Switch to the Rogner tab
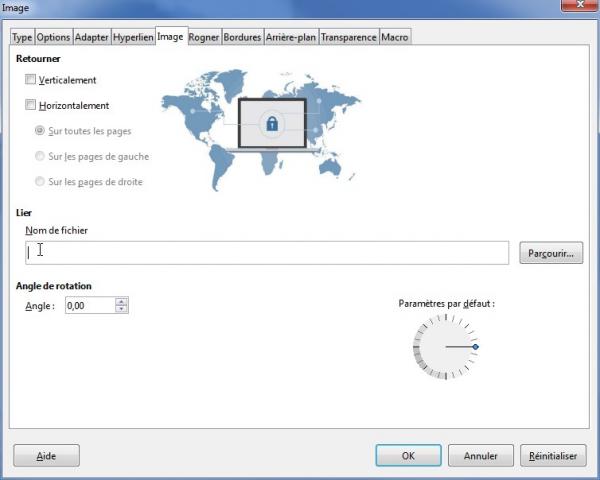600x480 pixels. tap(204, 37)
